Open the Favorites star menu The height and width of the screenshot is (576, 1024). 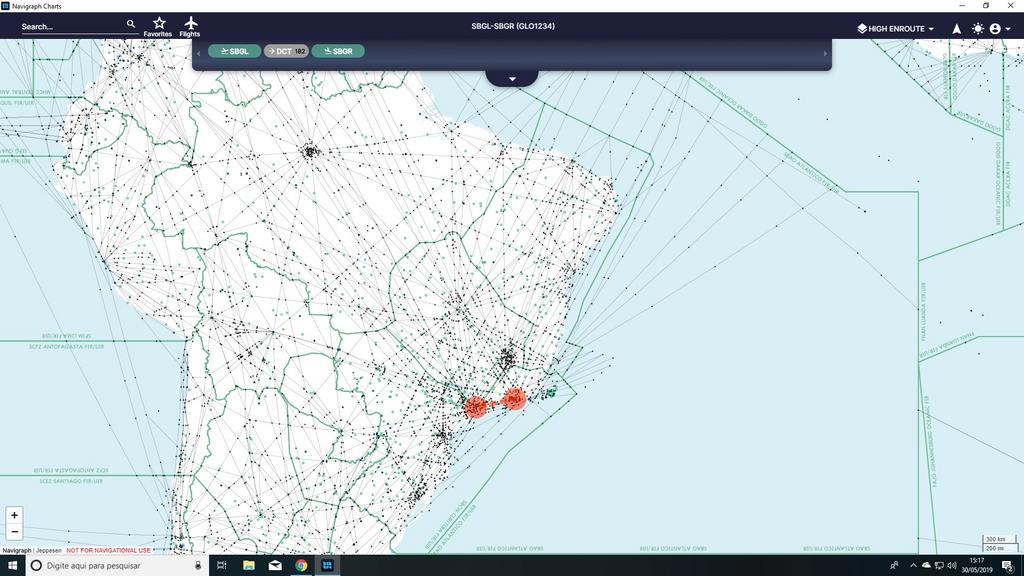click(158, 27)
